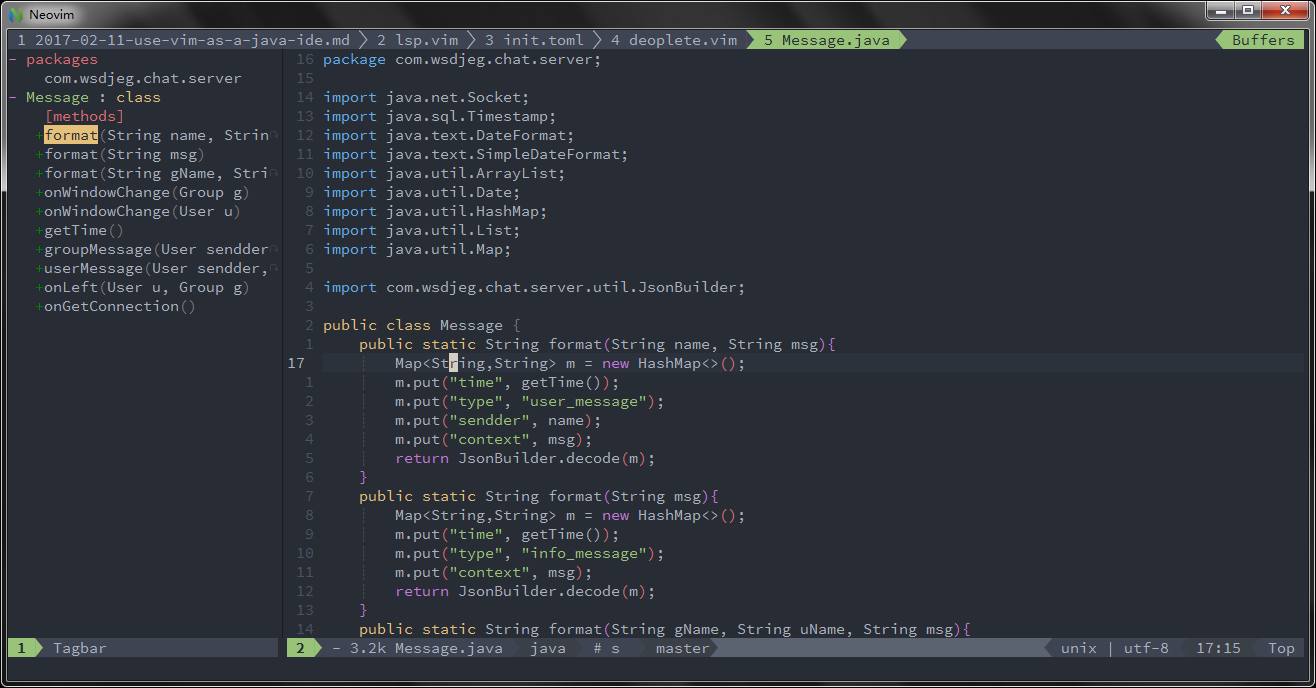The height and width of the screenshot is (688, 1316).
Task: Jump to userMessage(User sendder, method
Action: tap(156, 268)
